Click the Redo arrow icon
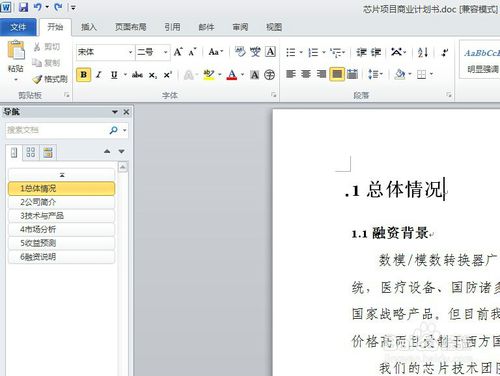Viewport: 500px width, 376px height. point(58,7)
